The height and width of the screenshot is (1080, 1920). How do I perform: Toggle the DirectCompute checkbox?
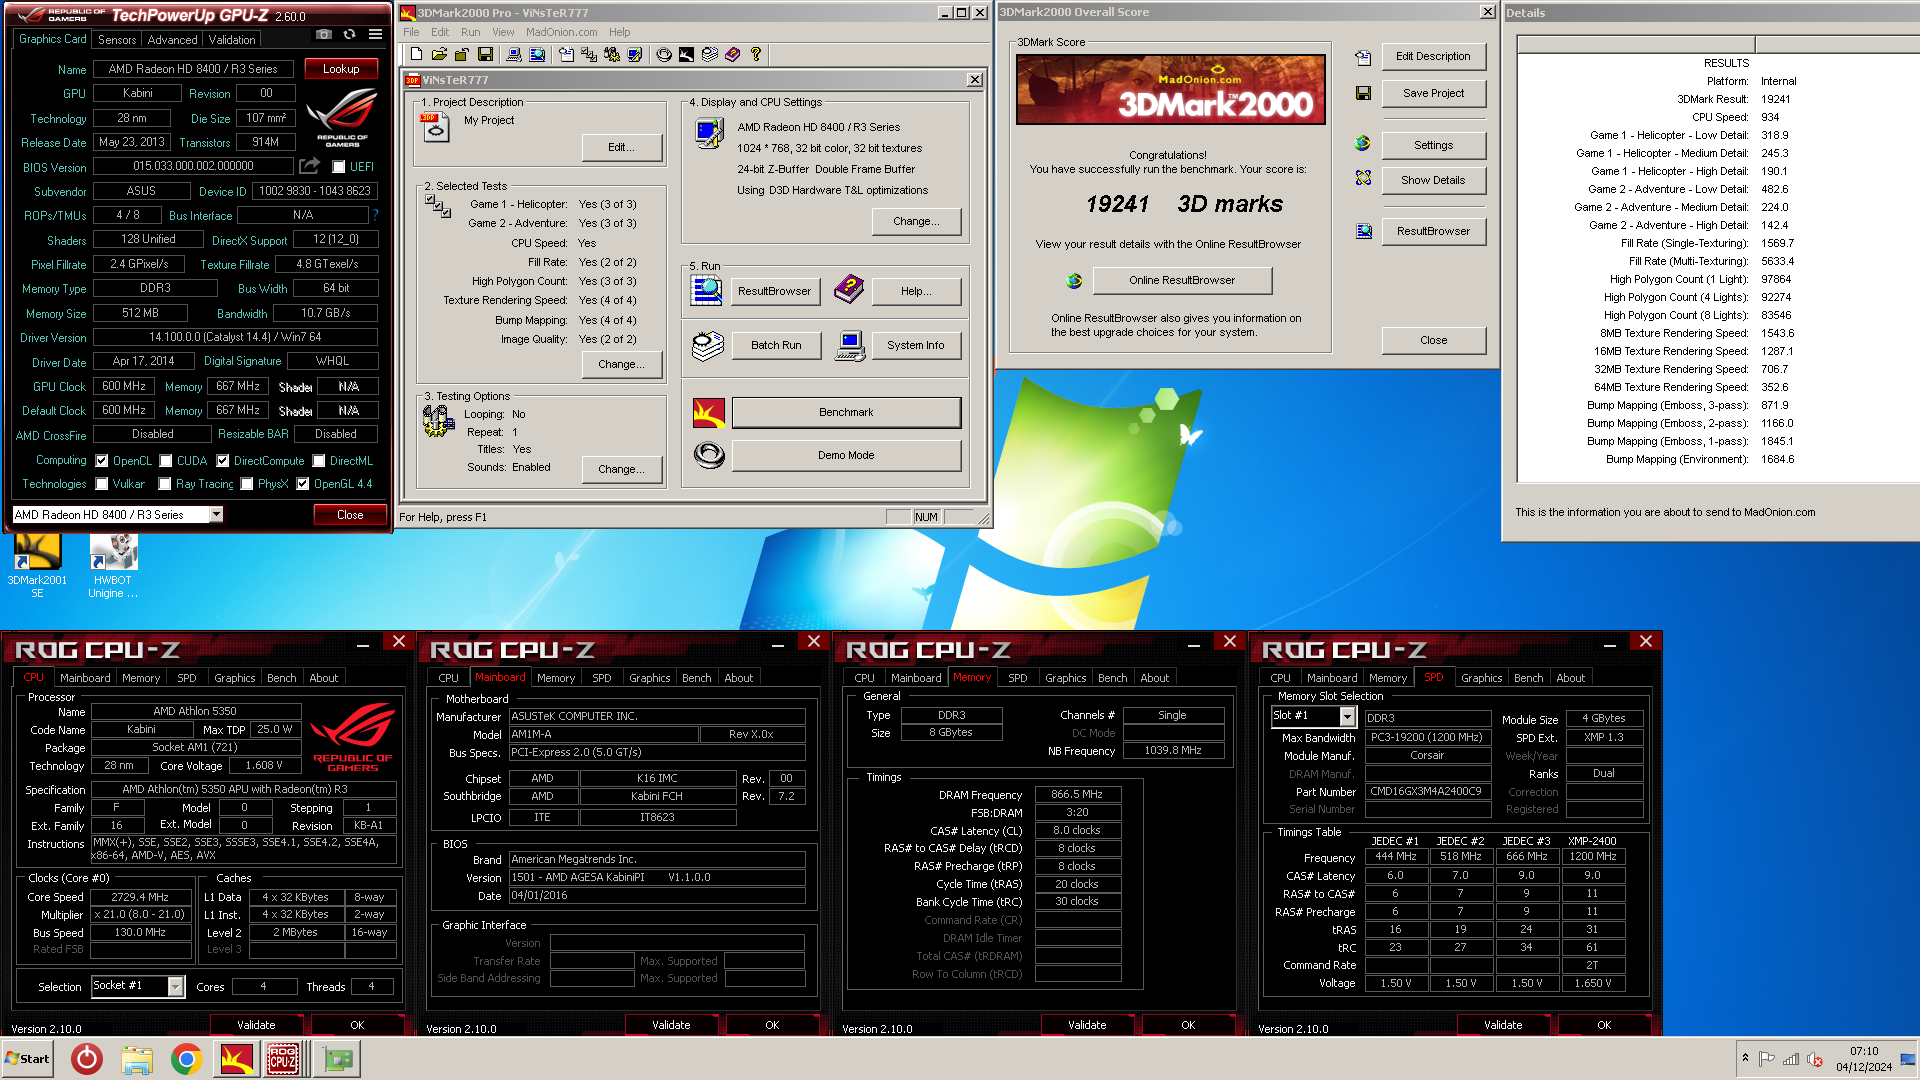[223, 461]
